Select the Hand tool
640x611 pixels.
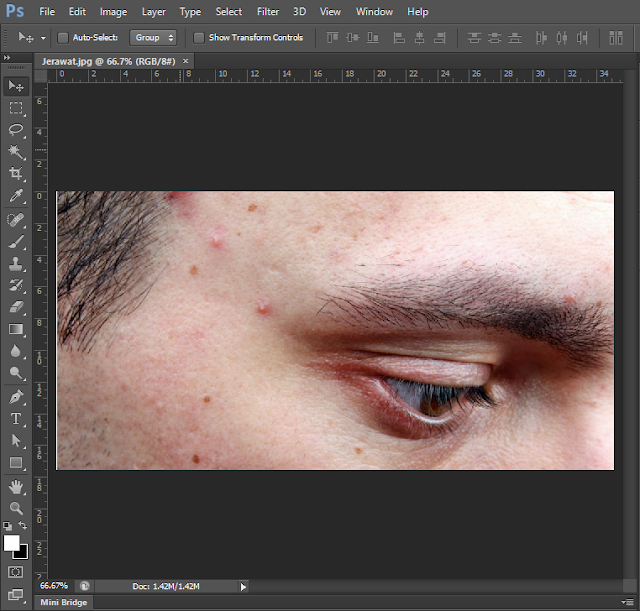point(16,487)
